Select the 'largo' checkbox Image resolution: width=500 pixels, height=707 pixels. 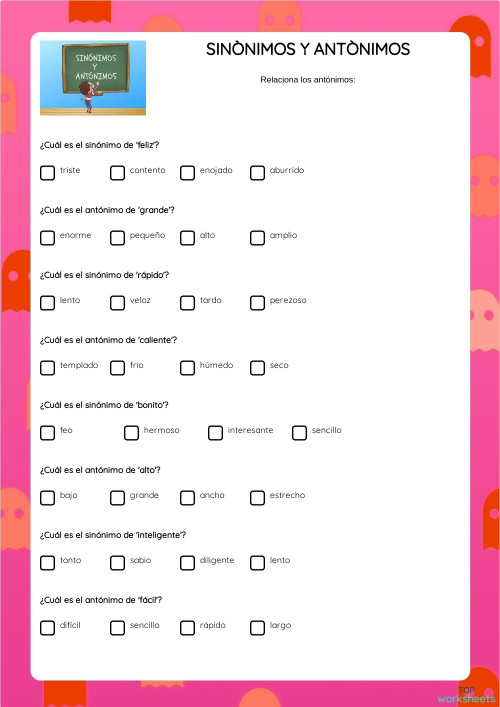coord(257,628)
